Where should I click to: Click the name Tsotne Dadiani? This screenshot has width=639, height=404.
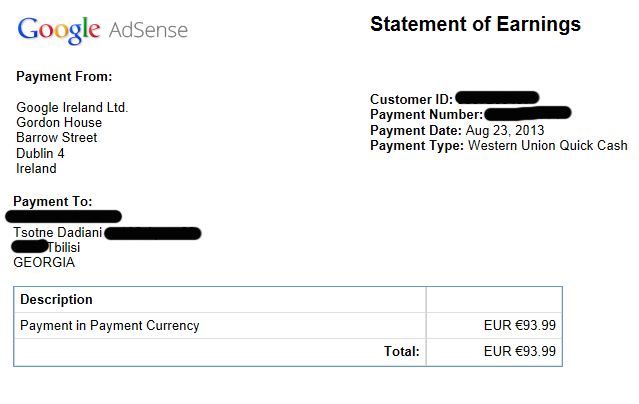57,233
